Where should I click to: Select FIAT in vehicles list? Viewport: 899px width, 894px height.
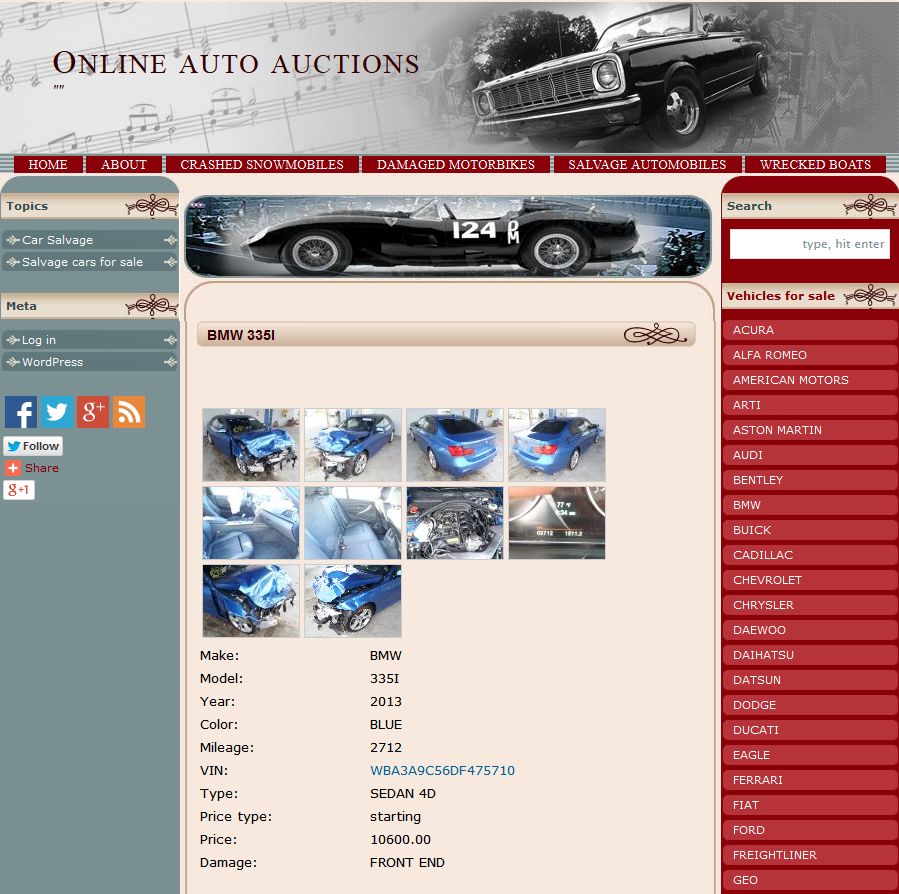point(810,805)
